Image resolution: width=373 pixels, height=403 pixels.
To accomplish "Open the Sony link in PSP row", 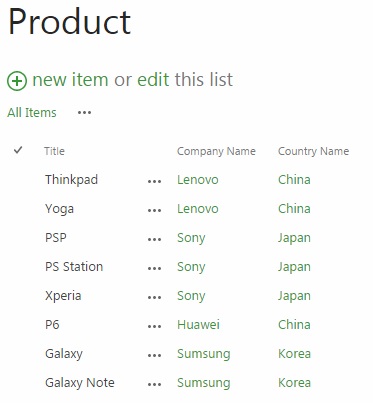I will (x=191, y=238).
